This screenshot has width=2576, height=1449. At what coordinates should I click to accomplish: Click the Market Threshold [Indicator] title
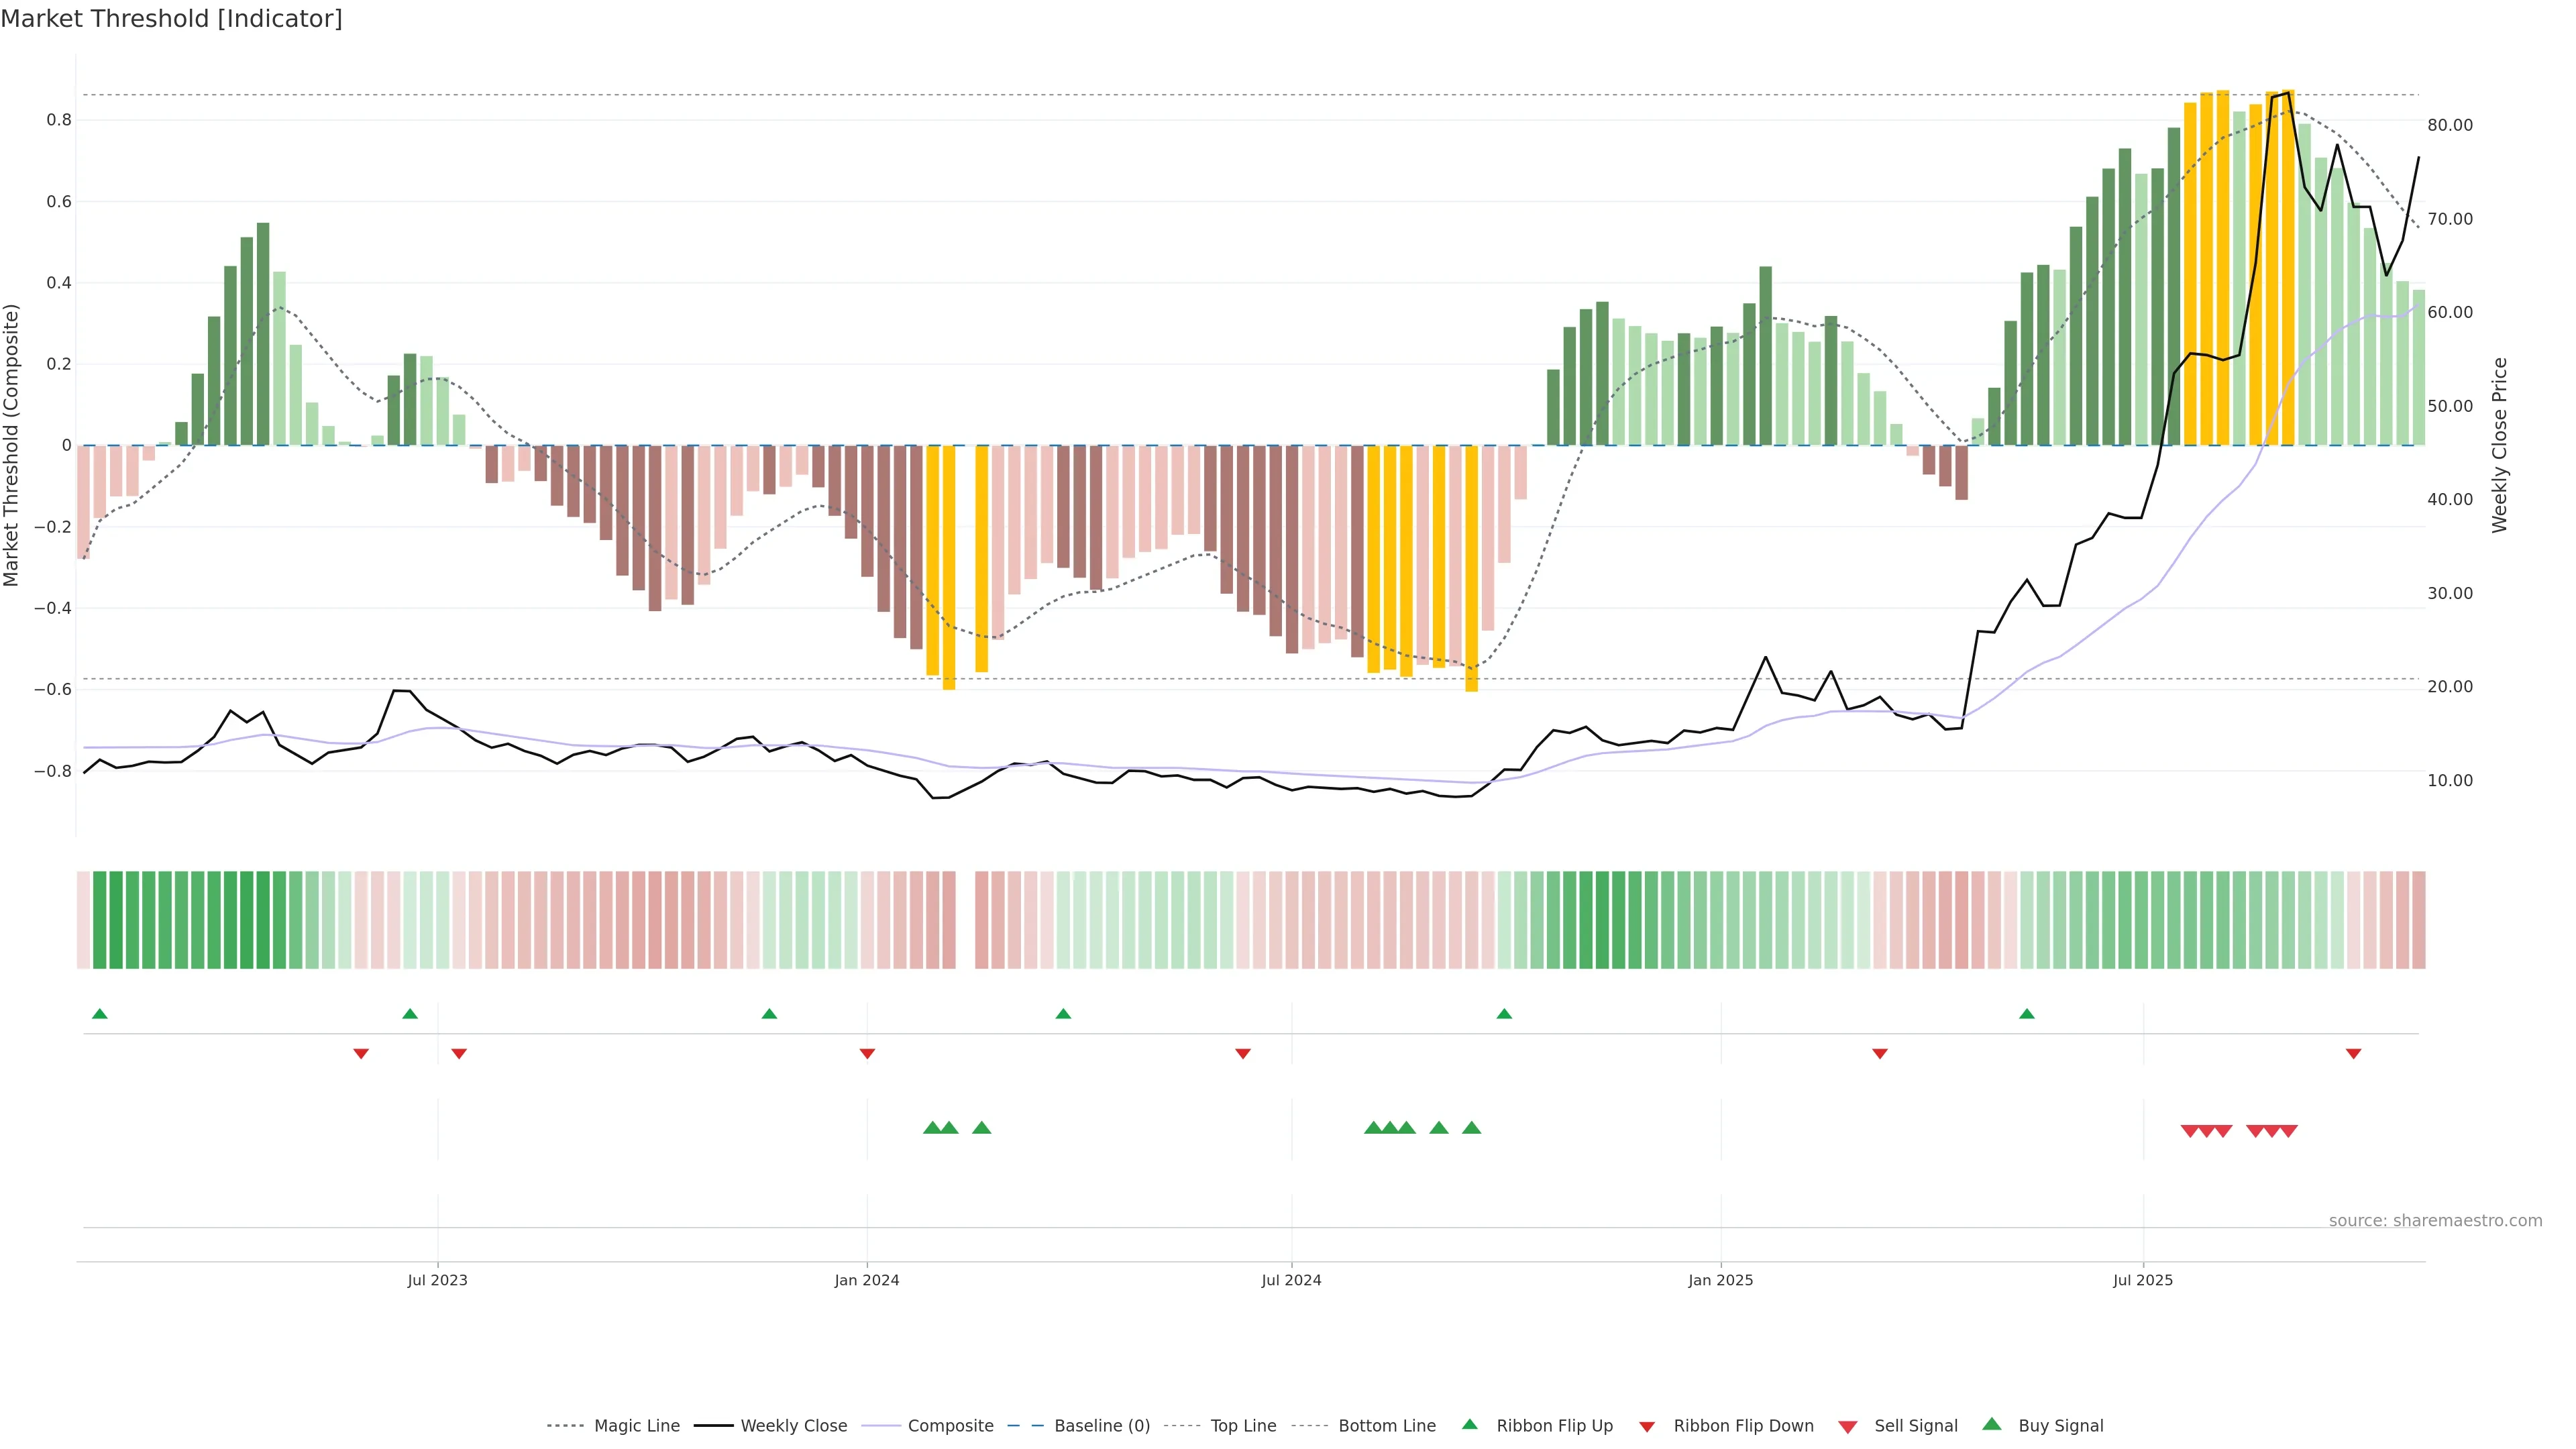tap(171, 19)
